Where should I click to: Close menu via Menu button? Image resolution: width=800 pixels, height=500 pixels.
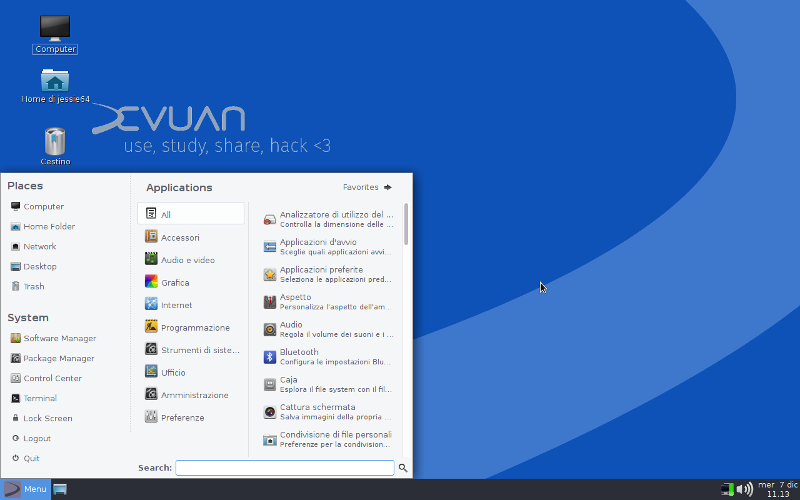point(26,489)
